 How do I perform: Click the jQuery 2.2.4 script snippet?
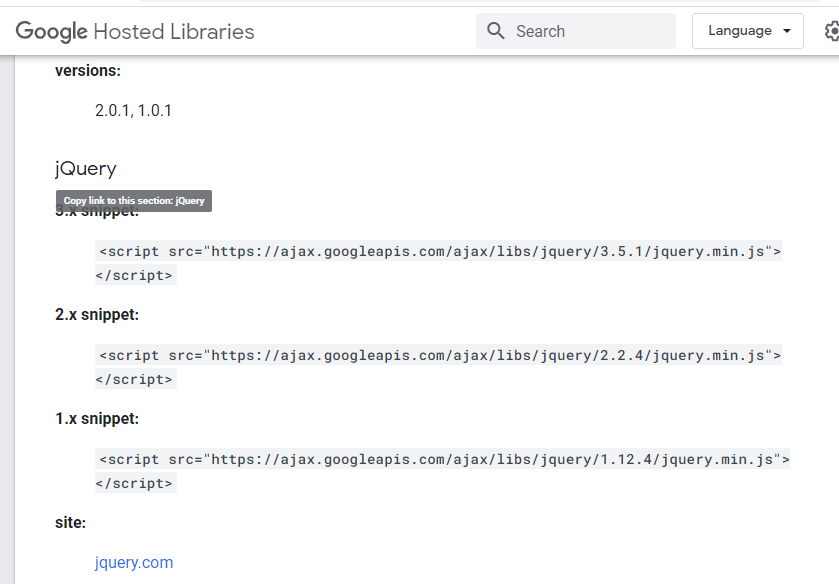[438, 367]
